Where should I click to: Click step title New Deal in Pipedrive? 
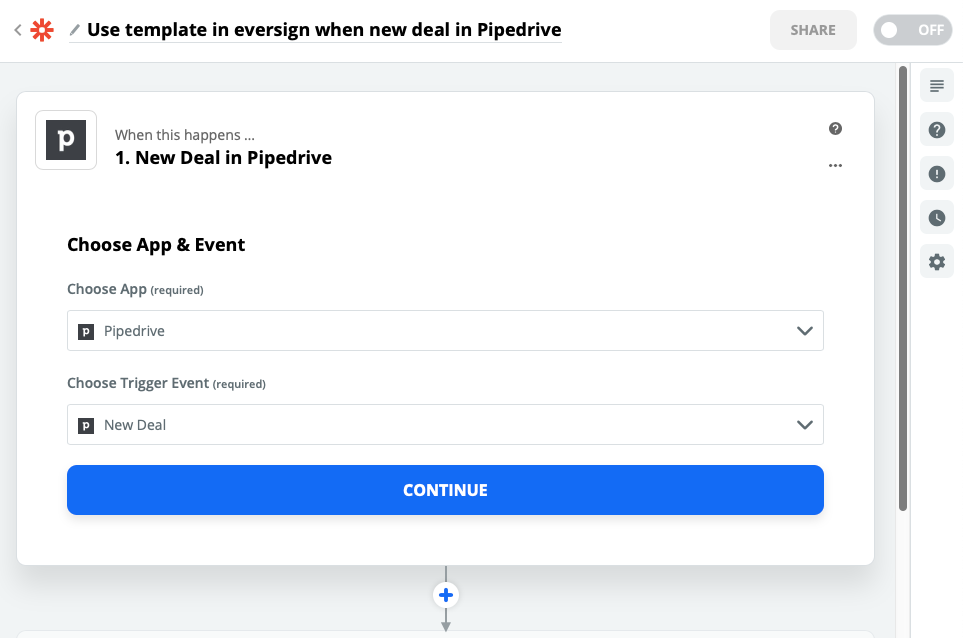point(224,158)
